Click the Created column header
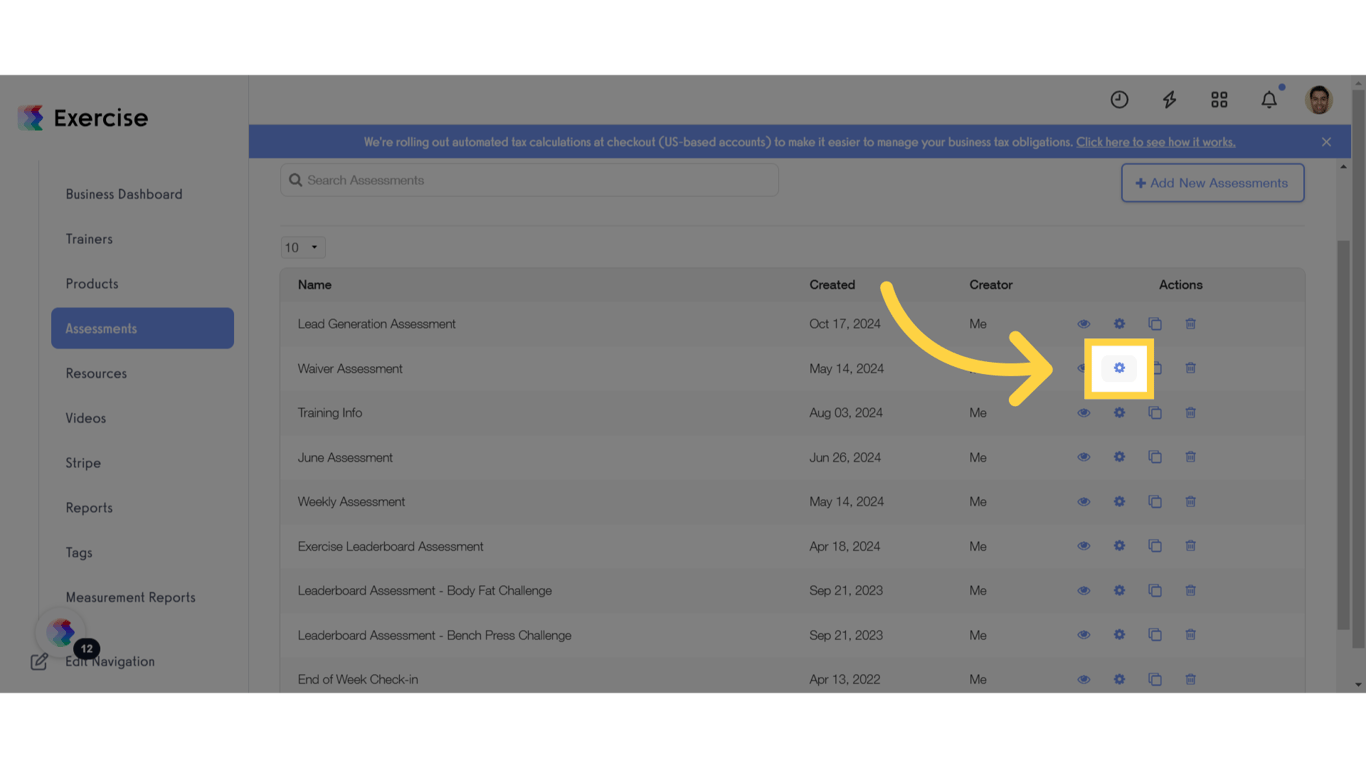 click(832, 285)
